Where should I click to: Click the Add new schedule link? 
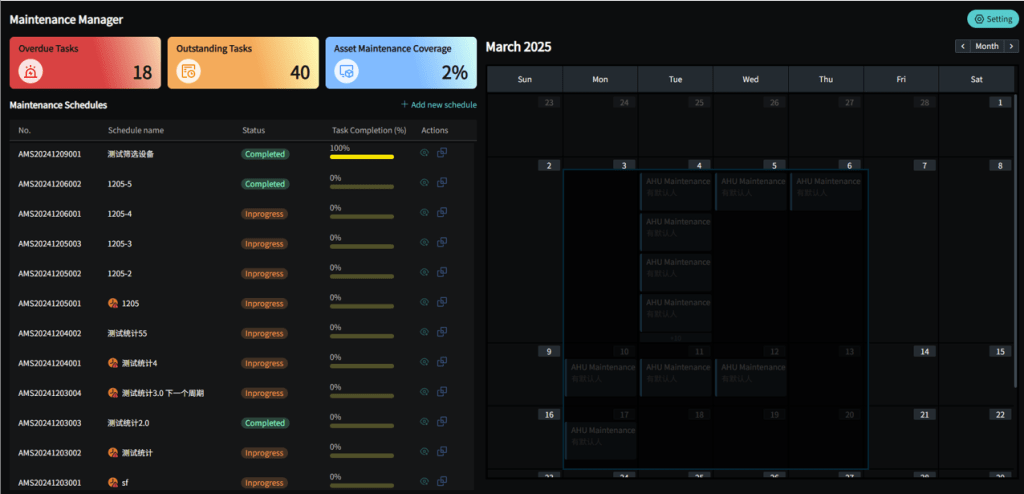click(438, 105)
